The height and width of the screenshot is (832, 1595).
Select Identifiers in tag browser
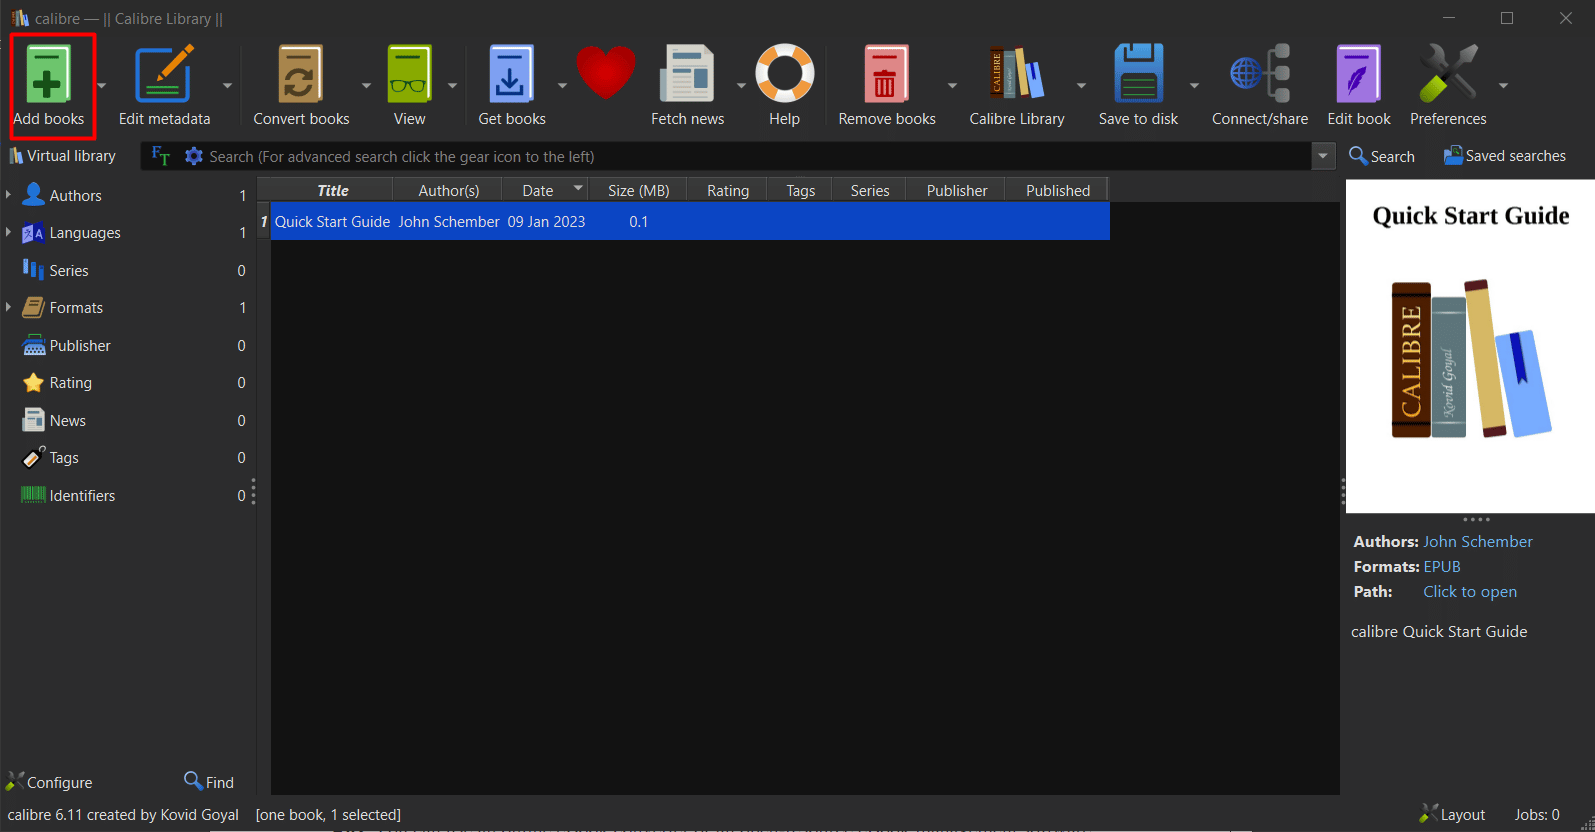click(82, 495)
